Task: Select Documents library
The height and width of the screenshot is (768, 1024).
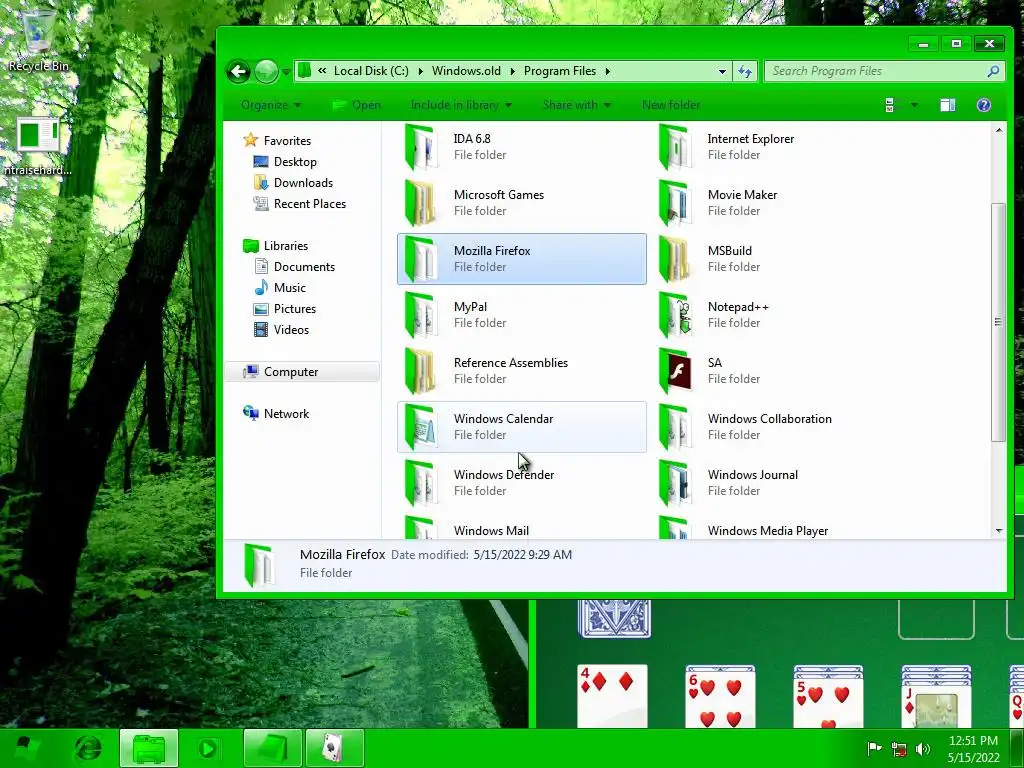Action: tap(304, 266)
